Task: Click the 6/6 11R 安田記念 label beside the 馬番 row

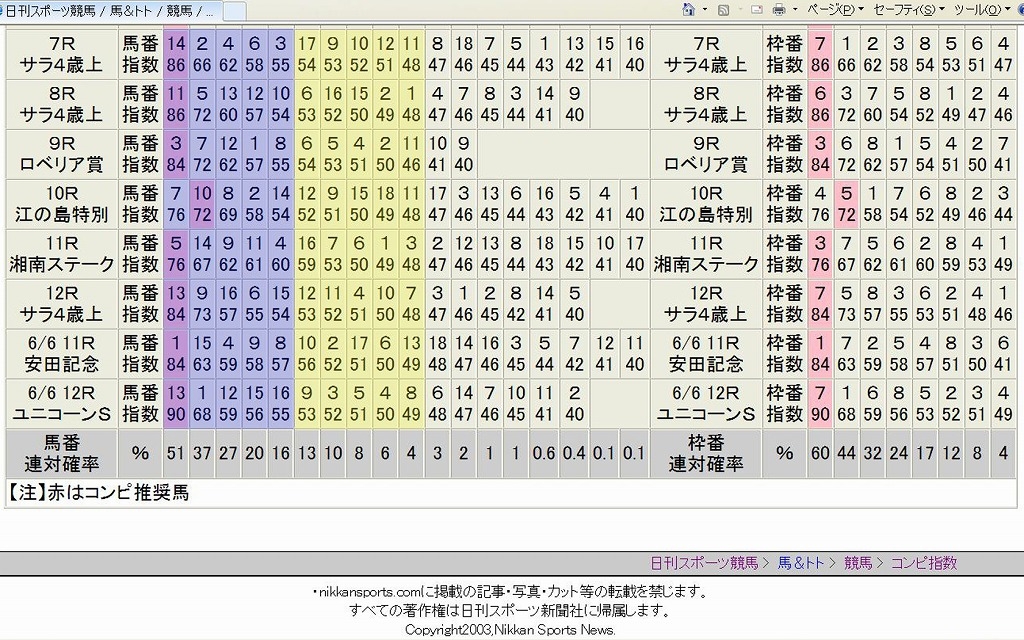Action: [61, 353]
